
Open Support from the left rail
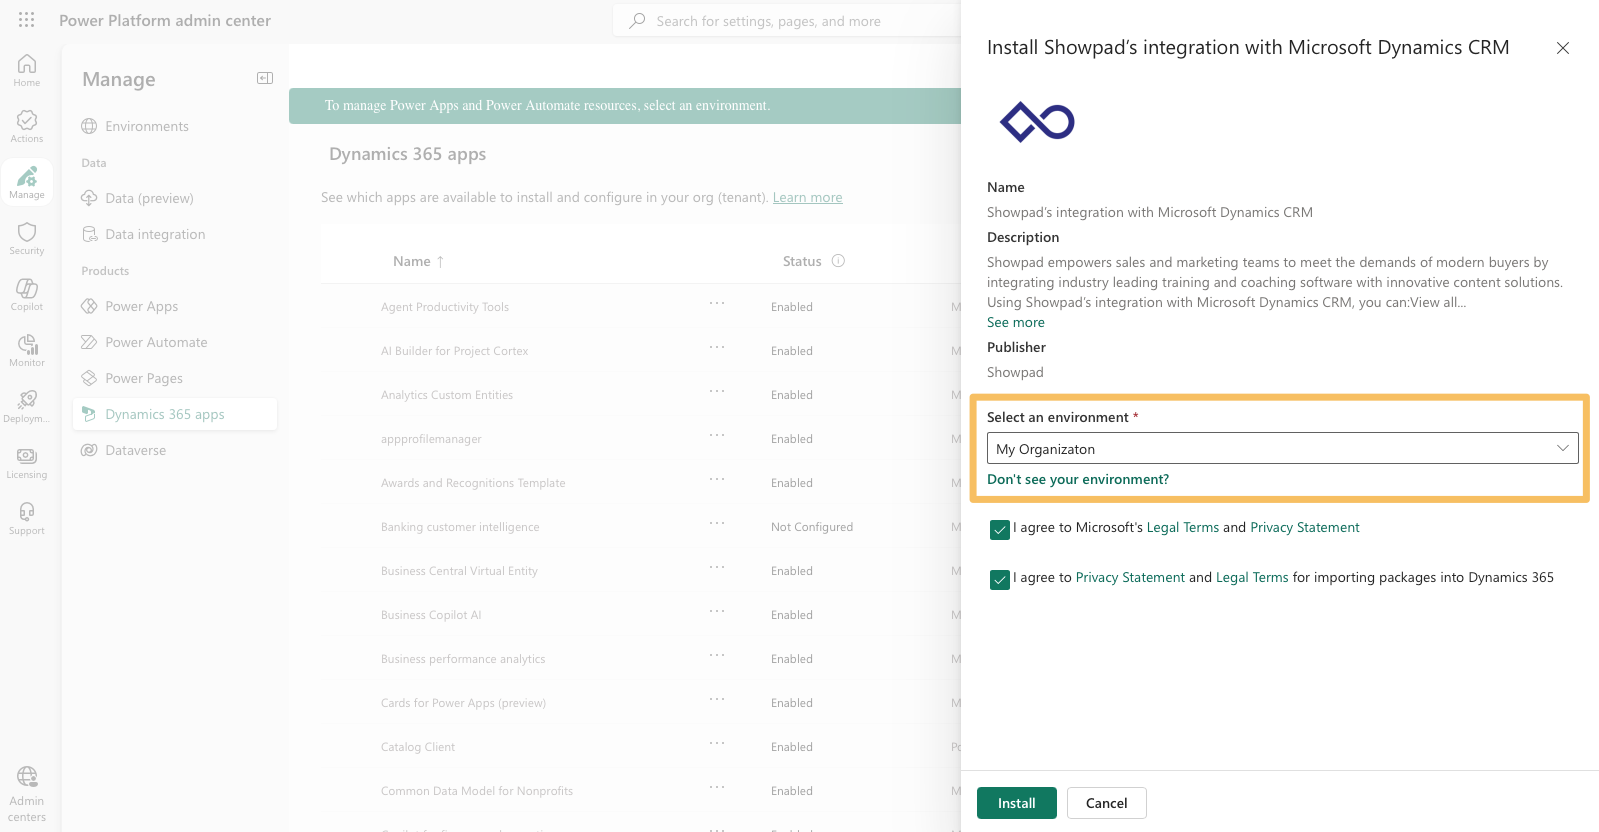(x=27, y=518)
